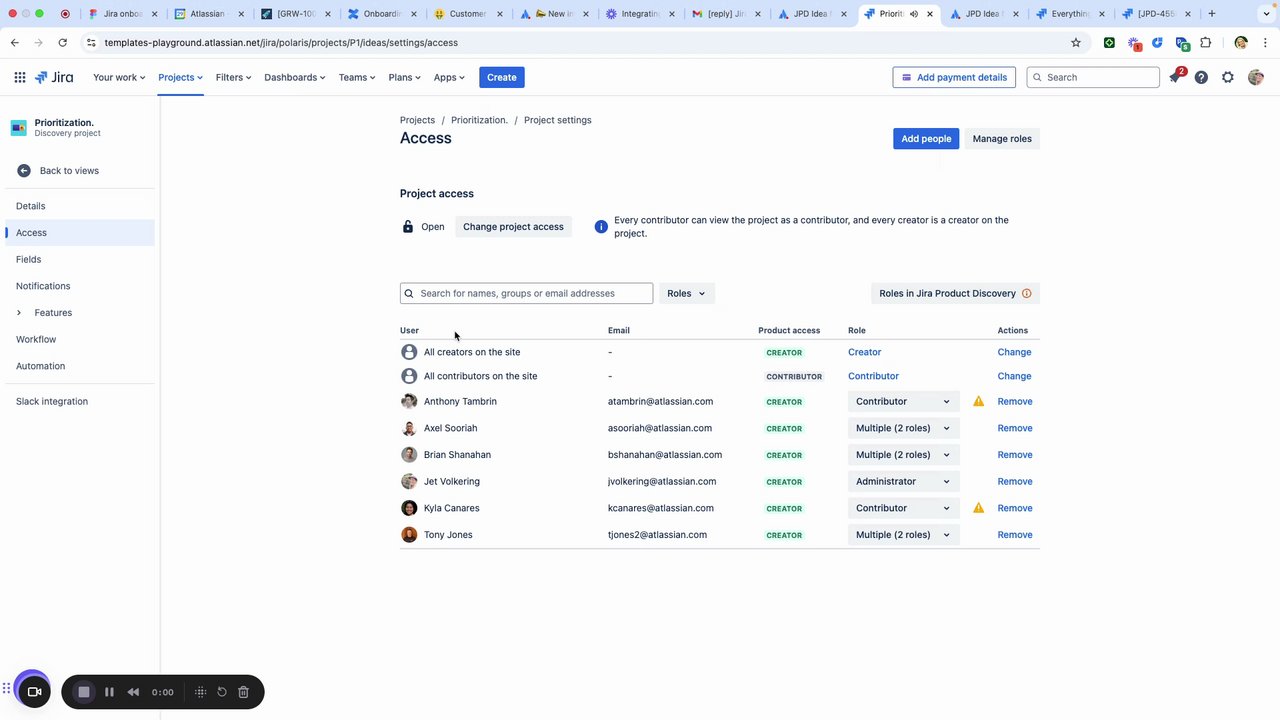Open Details in project settings sidebar
The width and height of the screenshot is (1280, 720).
(x=78, y=206)
